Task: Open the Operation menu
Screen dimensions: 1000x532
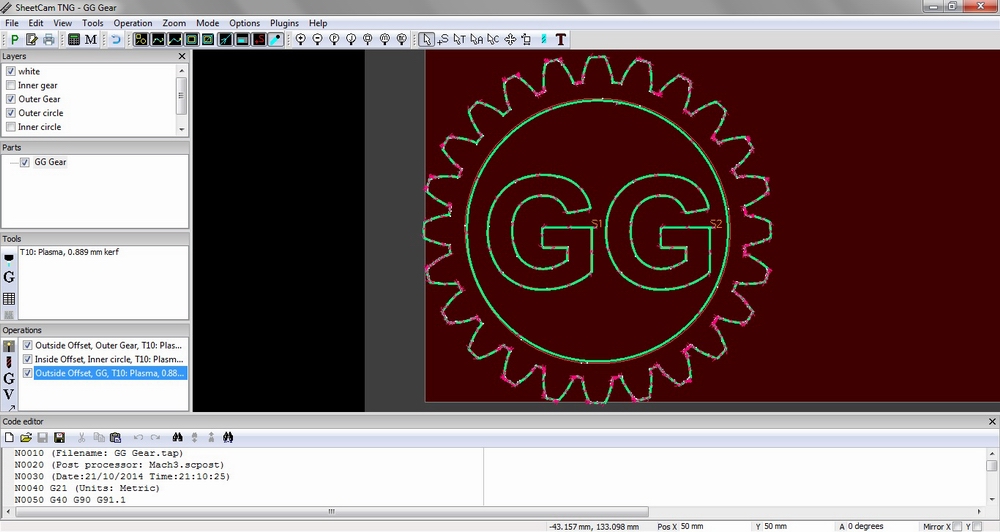Action: point(133,23)
